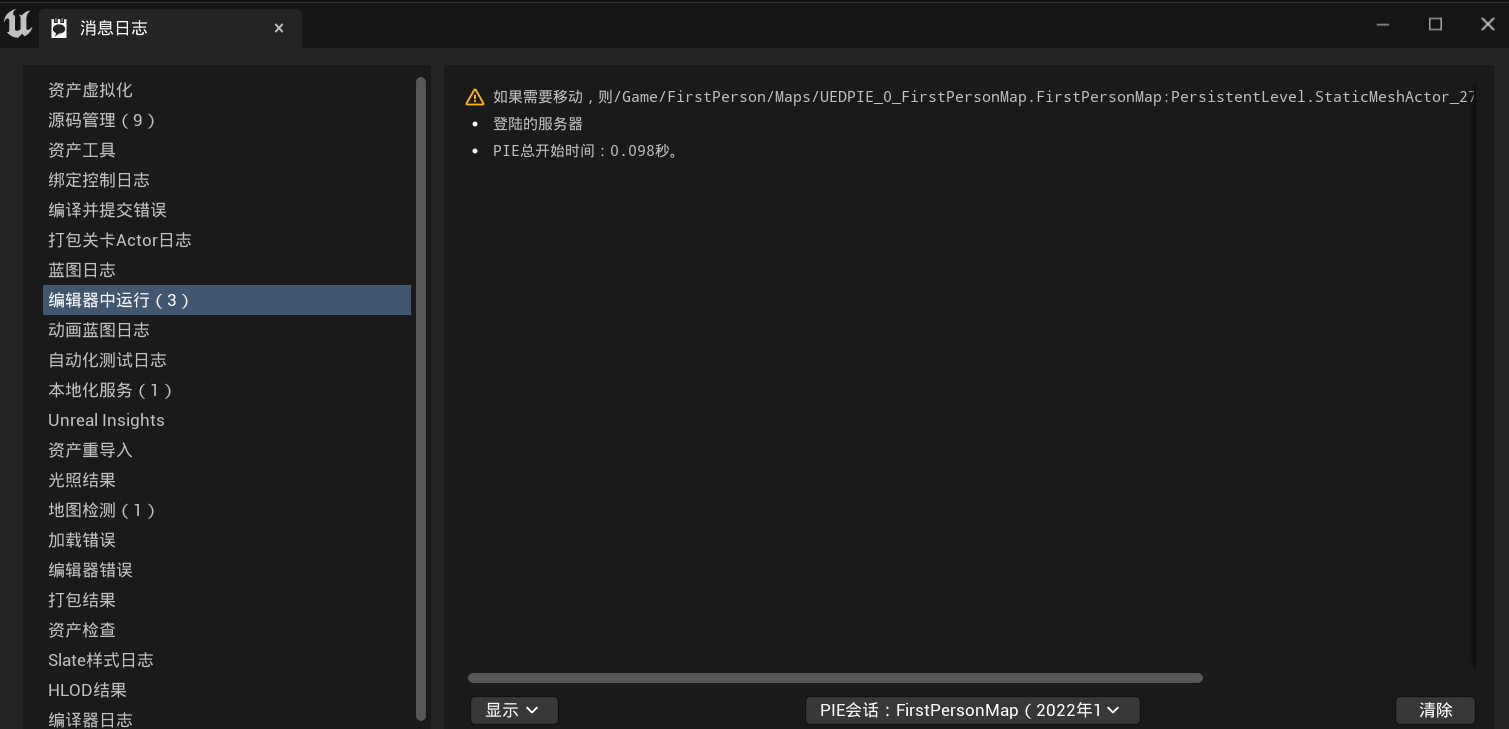Select 编辑器中运行 (3) category
The height and width of the screenshot is (729, 1509).
tap(227, 300)
